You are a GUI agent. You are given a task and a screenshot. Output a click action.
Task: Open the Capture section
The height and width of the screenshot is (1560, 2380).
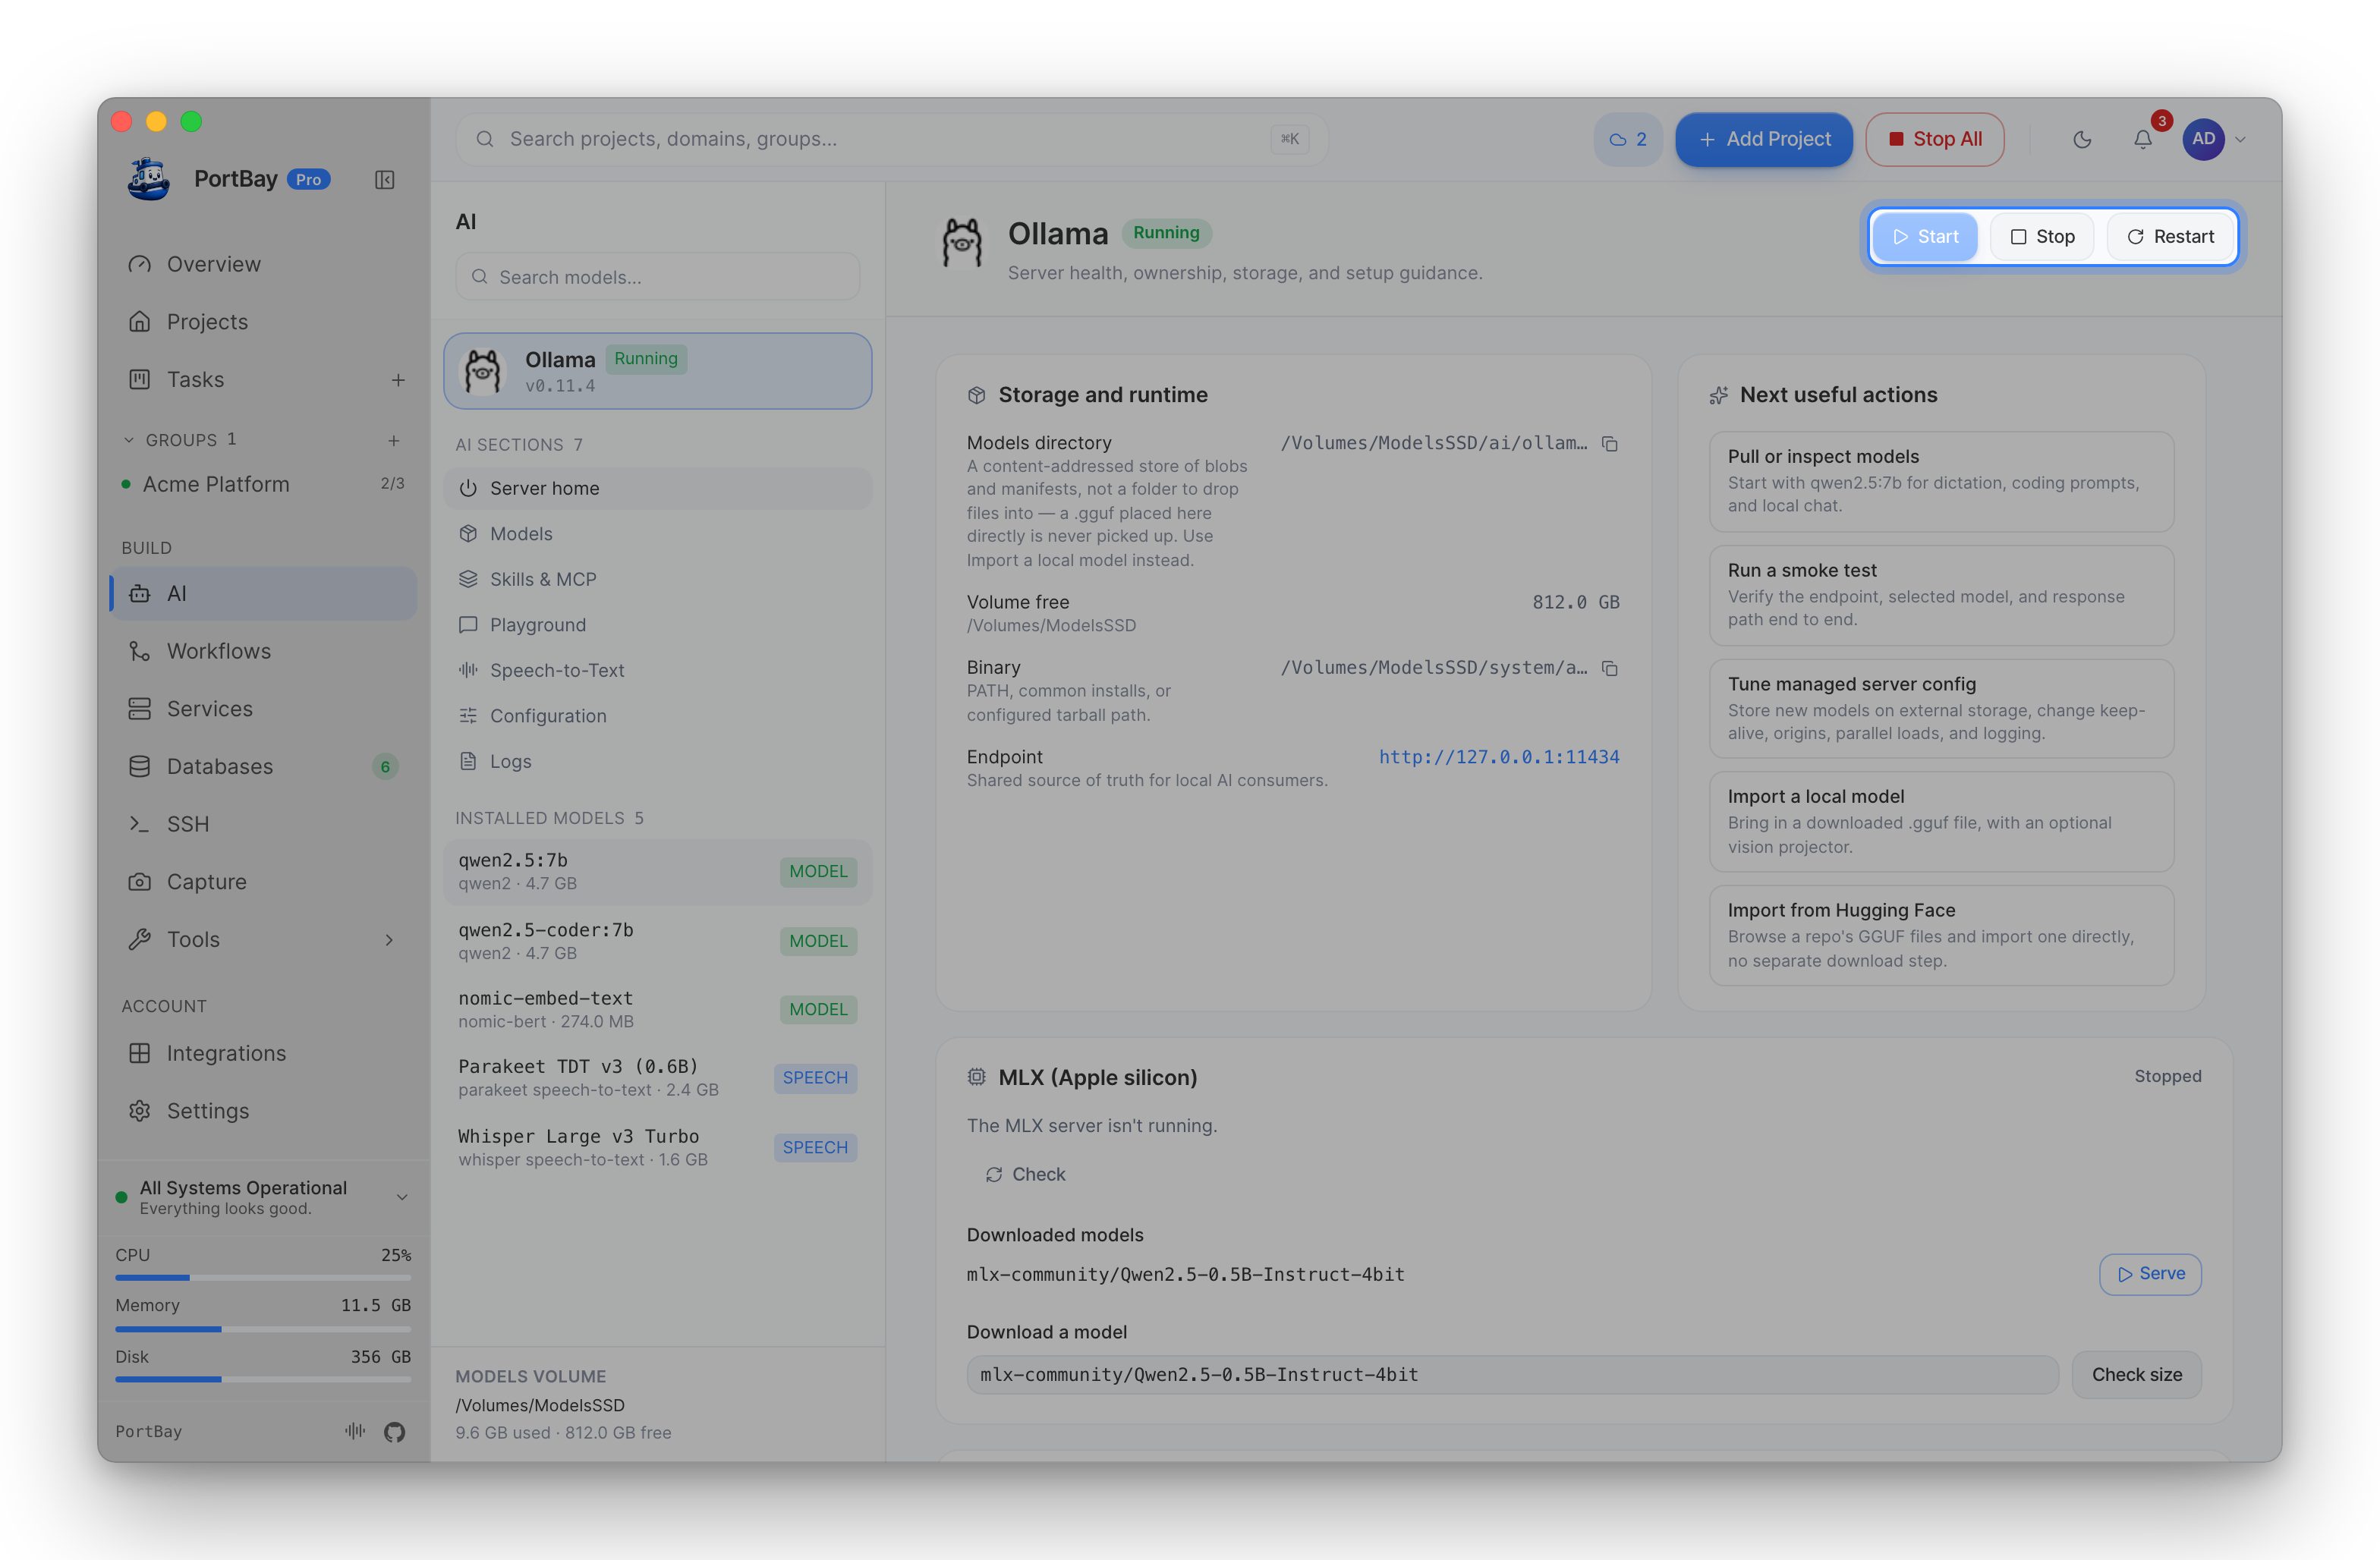(263, 882)
